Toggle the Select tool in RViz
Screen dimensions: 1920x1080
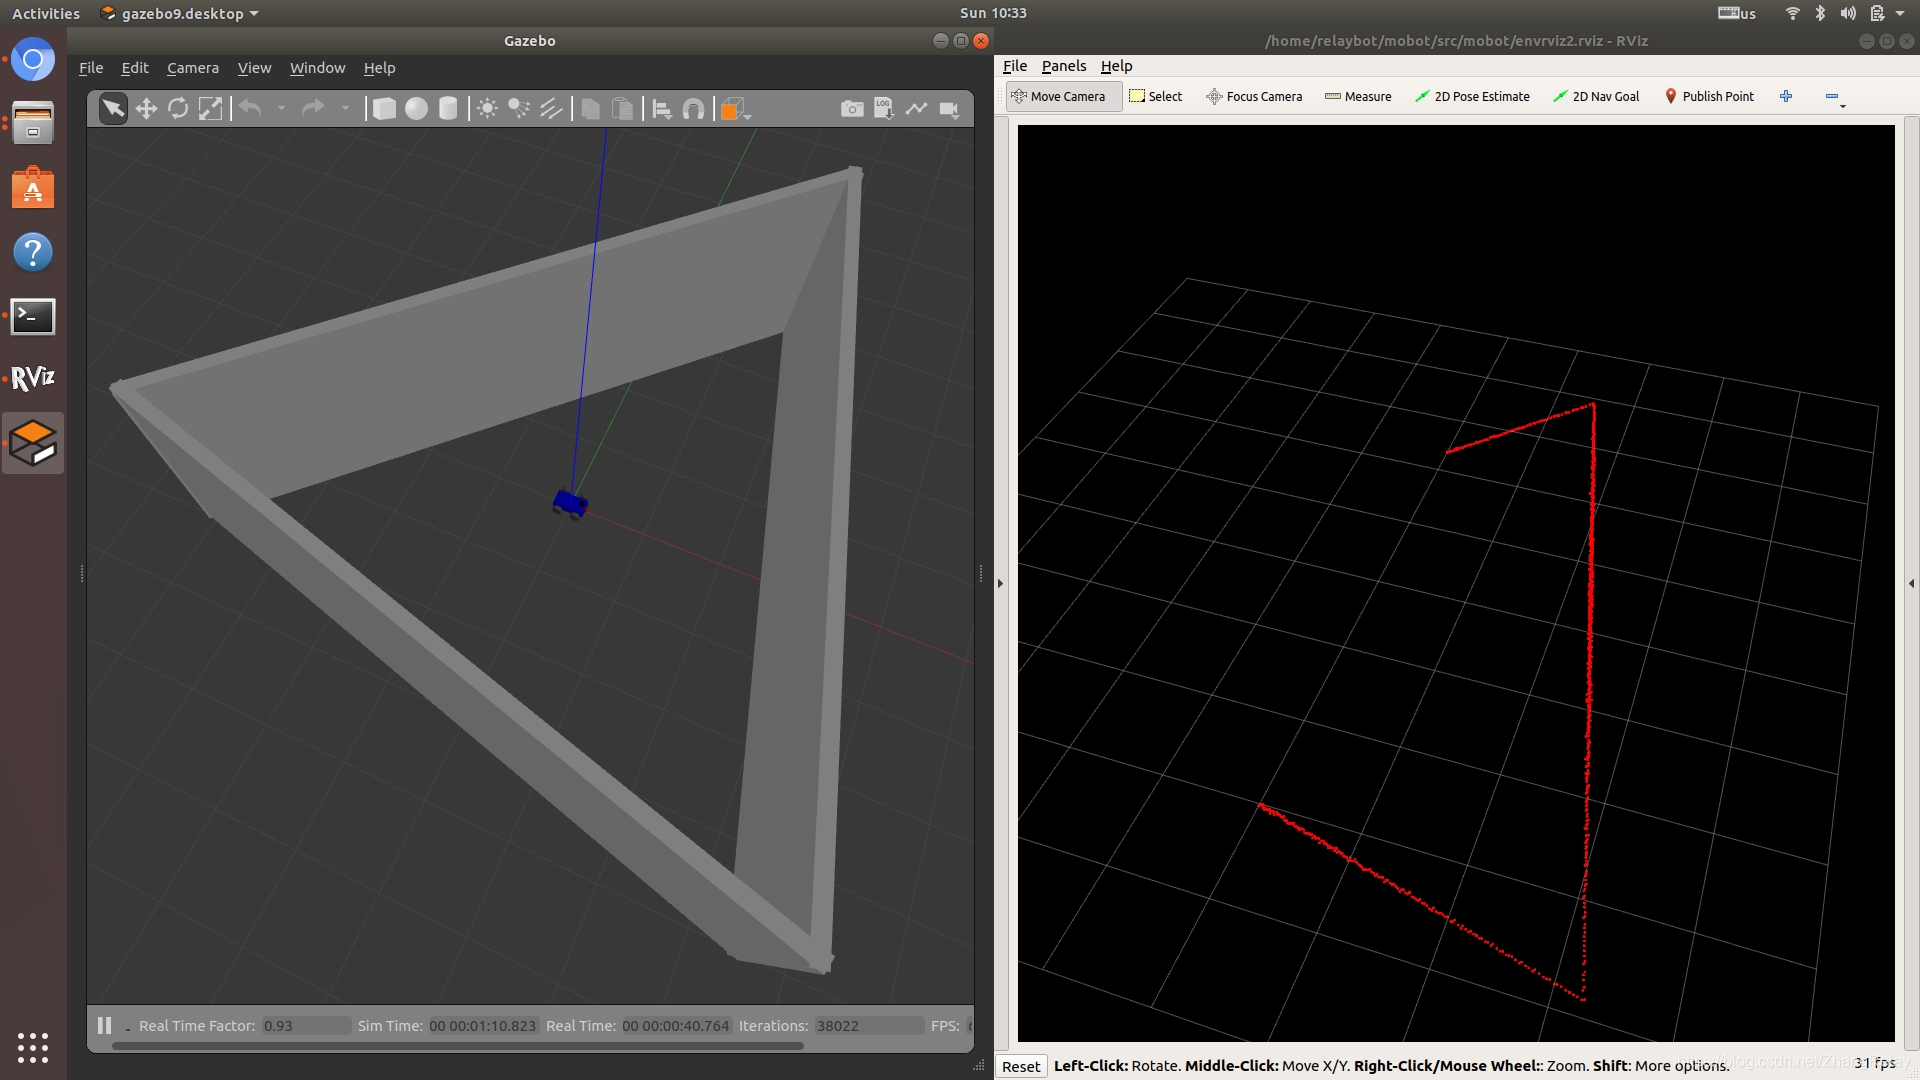coord(1155,96)
